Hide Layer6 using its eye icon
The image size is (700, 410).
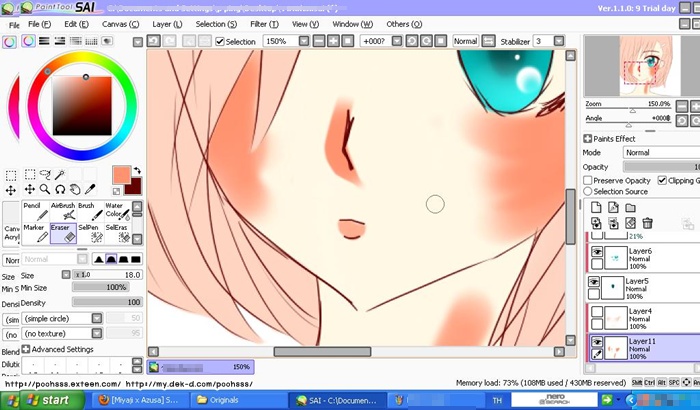click(x=597, y=252)
